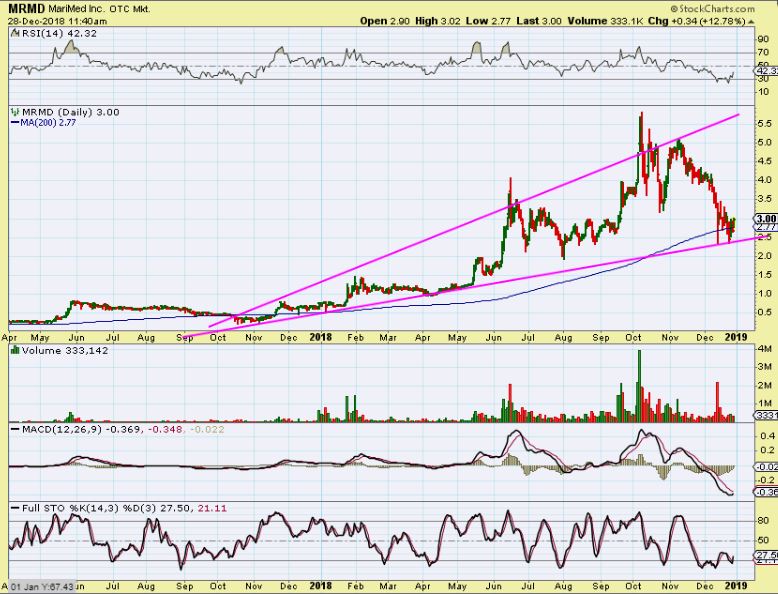
Task: Click the 3.5 price axis label
Action: click(765, 199)
